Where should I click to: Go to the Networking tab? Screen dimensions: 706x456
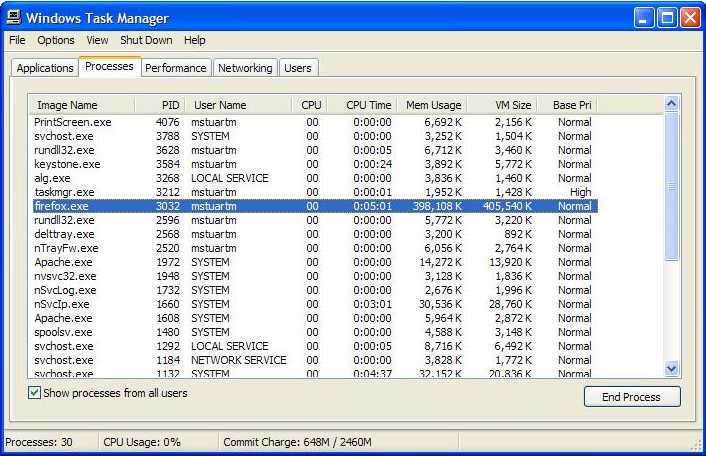coord(245,68)
